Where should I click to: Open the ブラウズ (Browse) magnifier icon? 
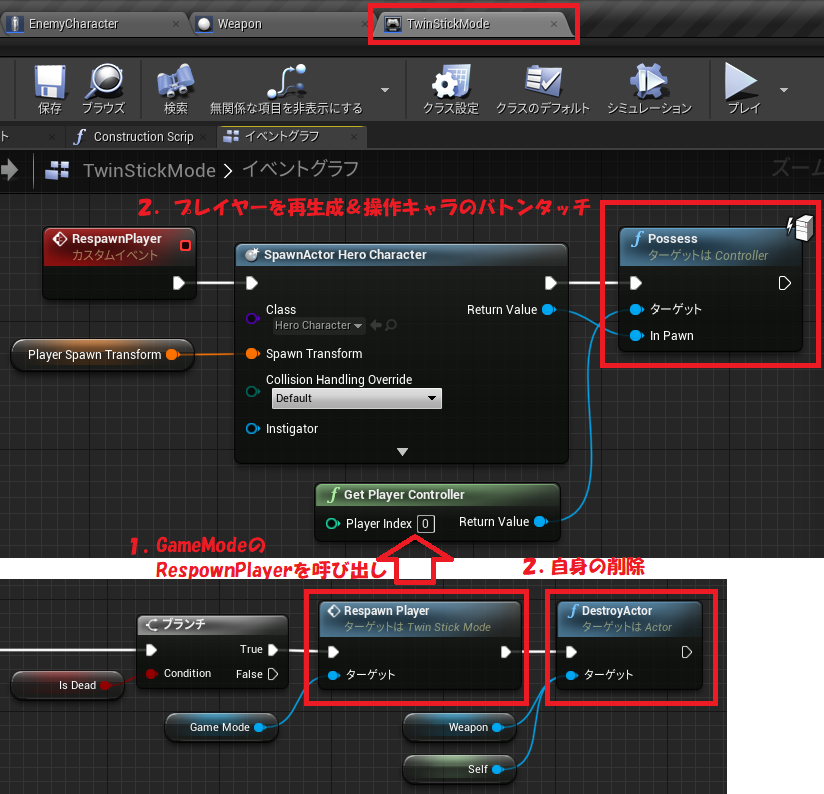pyautogui.click(x=104, y=81)
